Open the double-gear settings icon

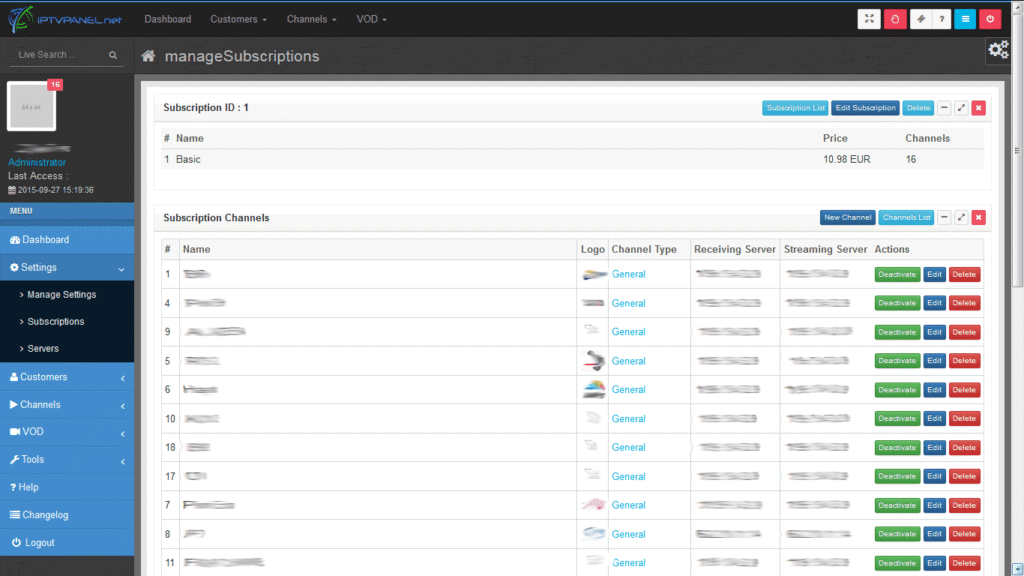(998, 50)
